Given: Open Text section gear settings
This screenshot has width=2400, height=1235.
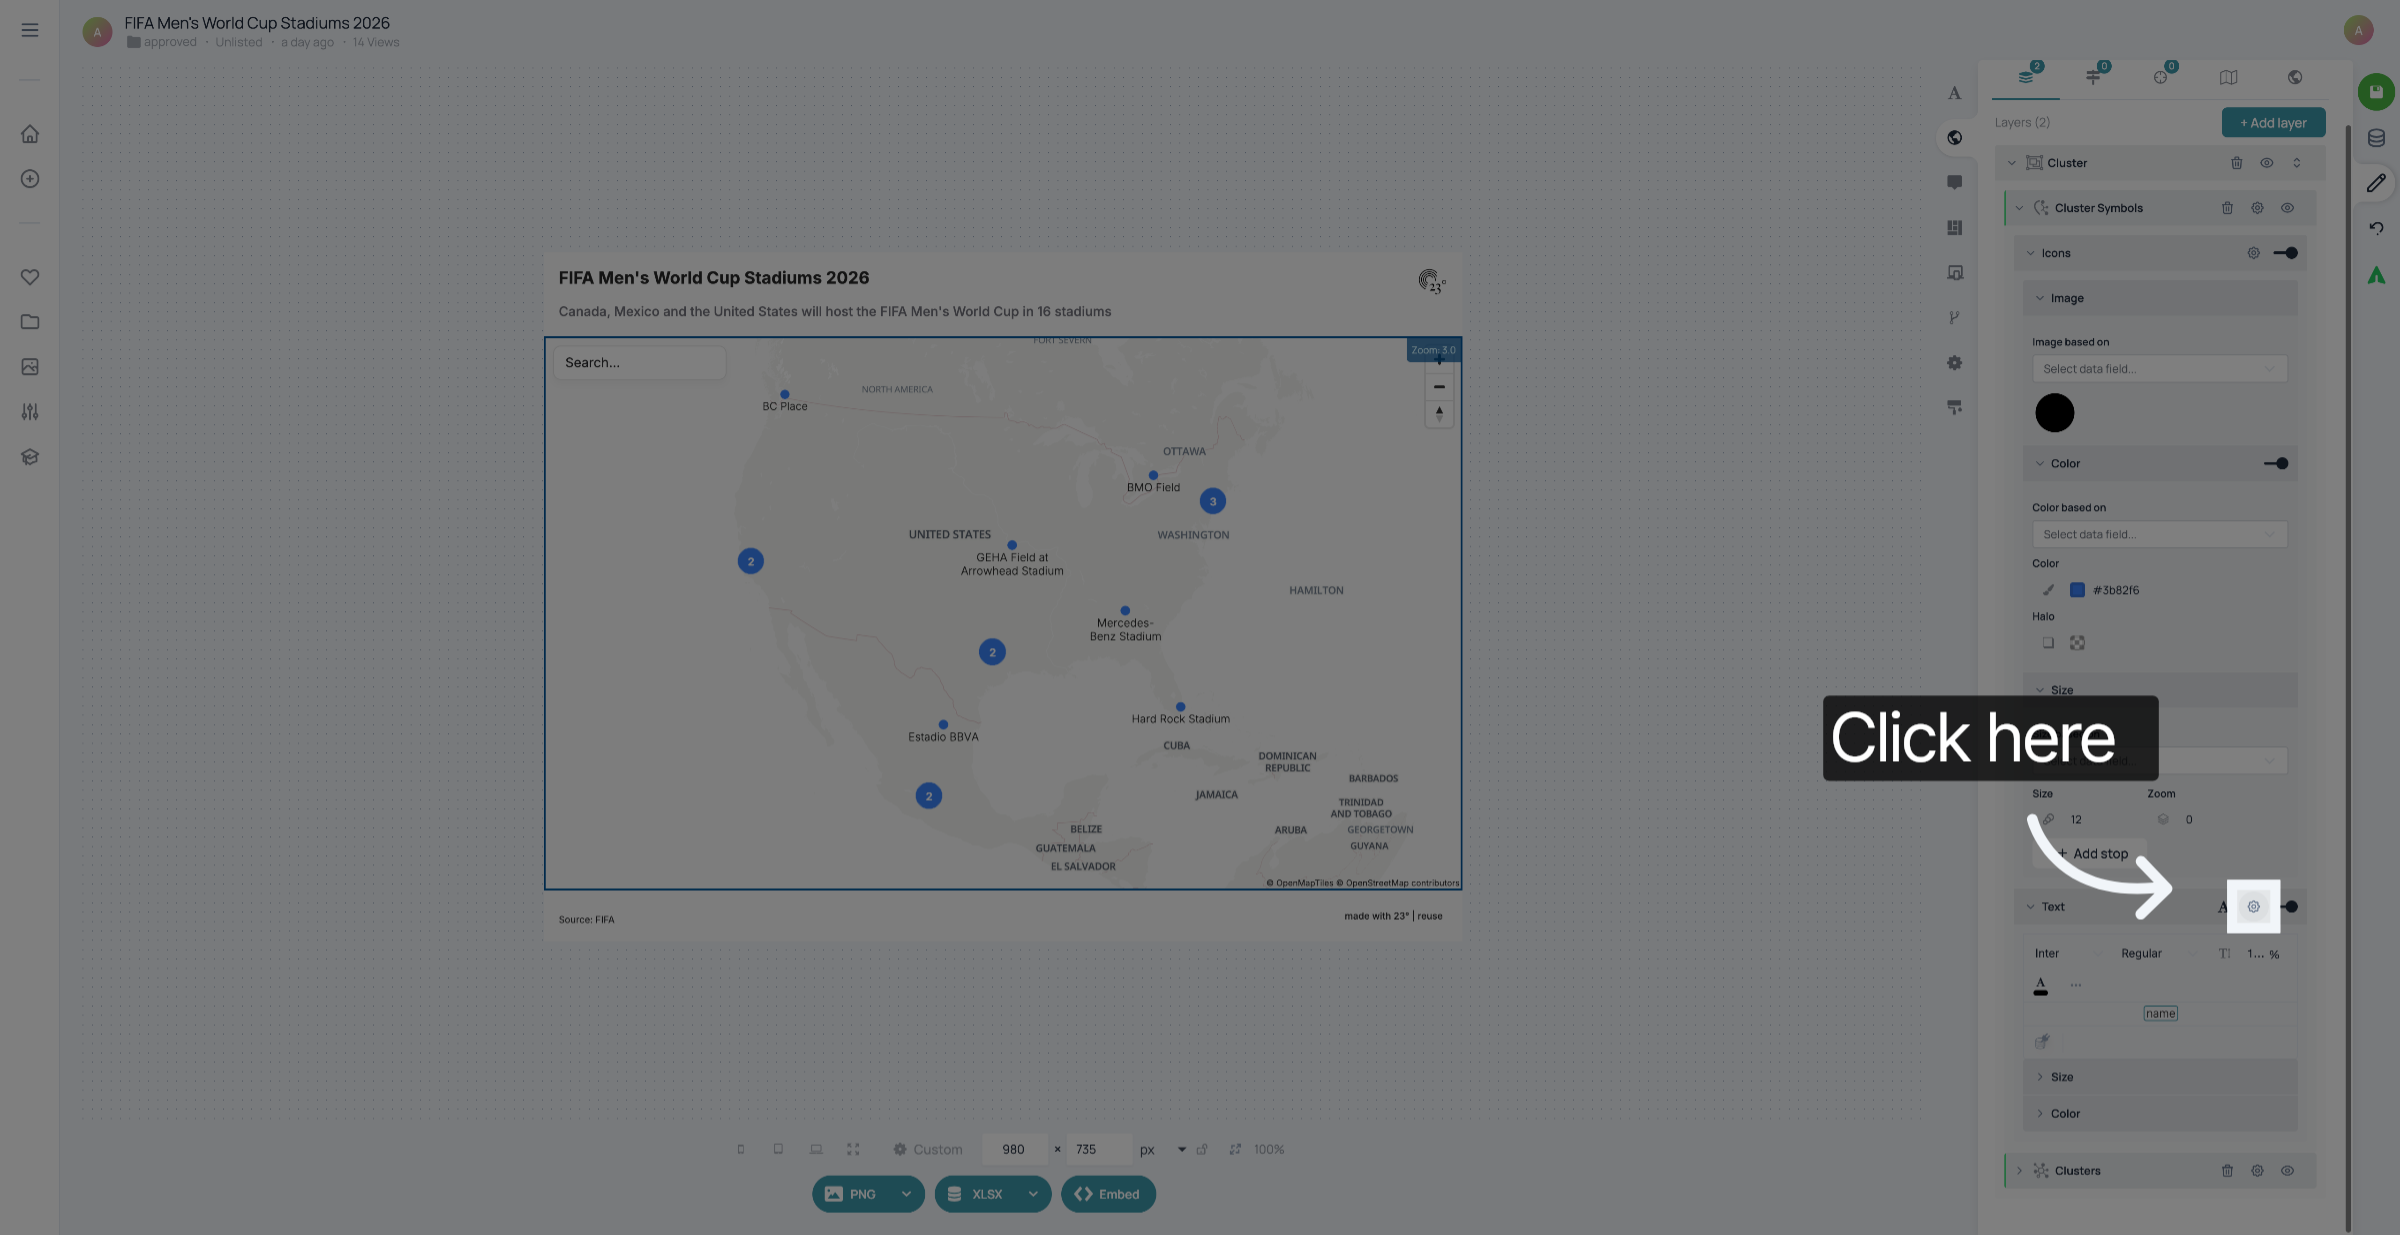Looking at the screenshot, I should pyautogui.click(x=2253, y=907).
